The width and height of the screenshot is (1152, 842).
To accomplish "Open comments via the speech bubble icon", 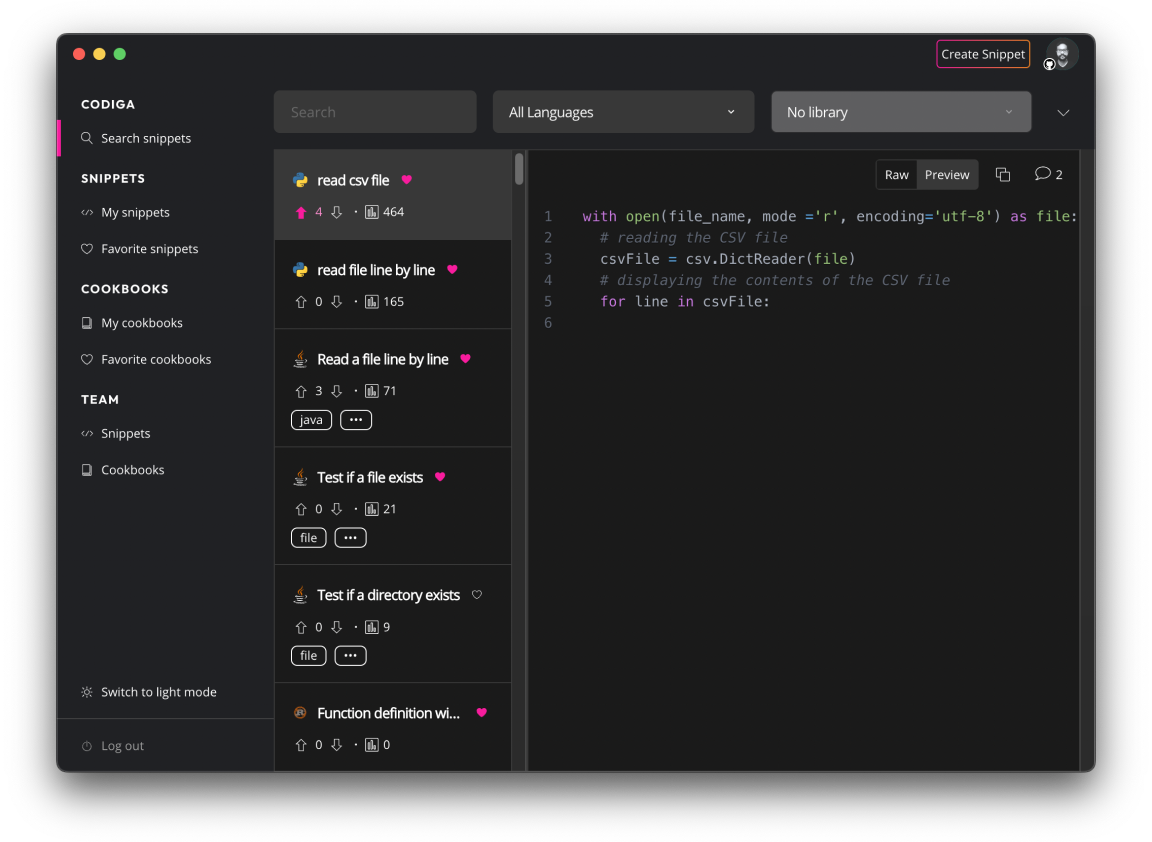I will pos(1043,174).
